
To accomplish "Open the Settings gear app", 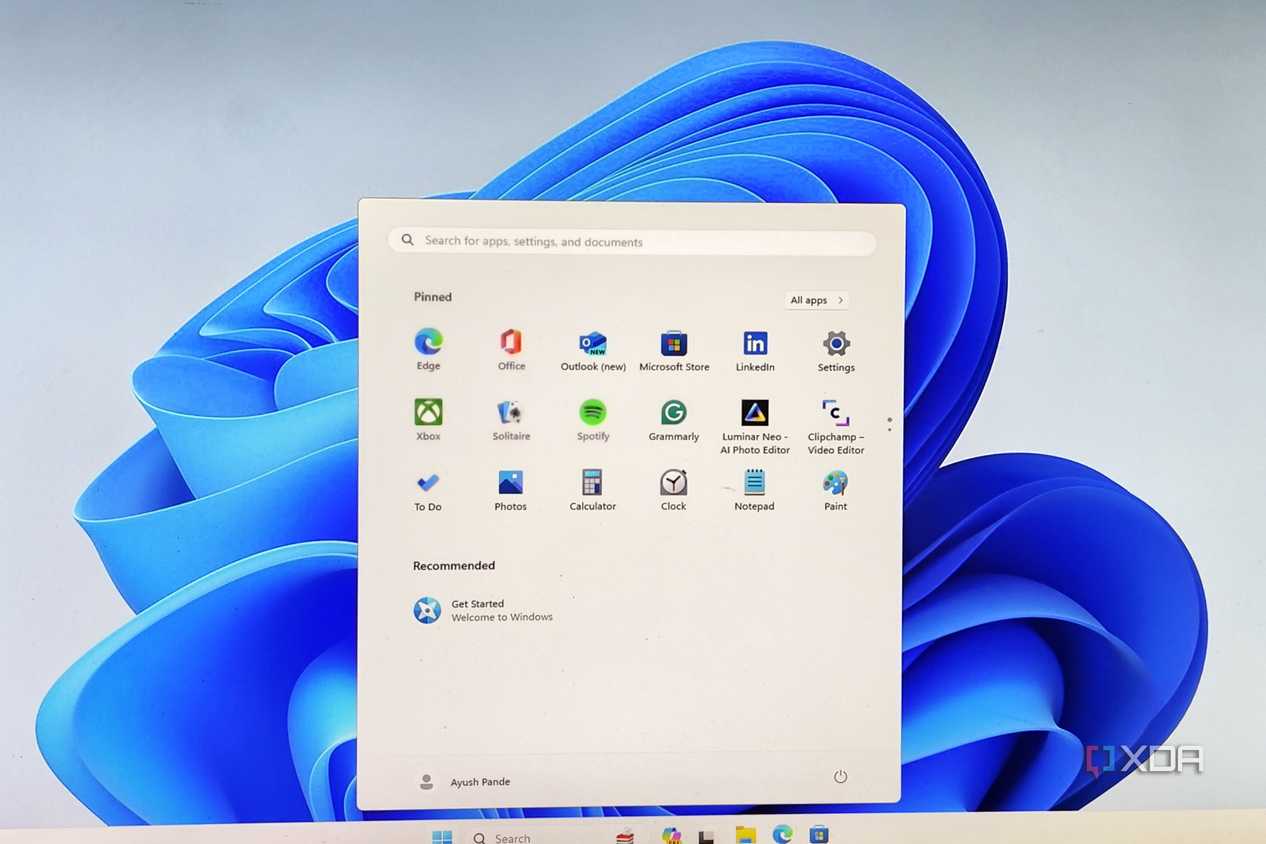I will pyautogui.click(x=836, y=352).
